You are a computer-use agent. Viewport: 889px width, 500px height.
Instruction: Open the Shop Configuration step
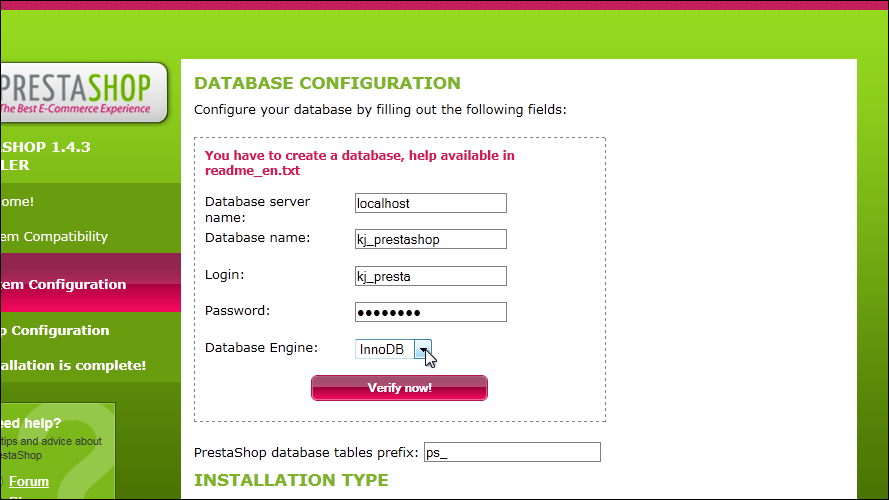point(55,330)
